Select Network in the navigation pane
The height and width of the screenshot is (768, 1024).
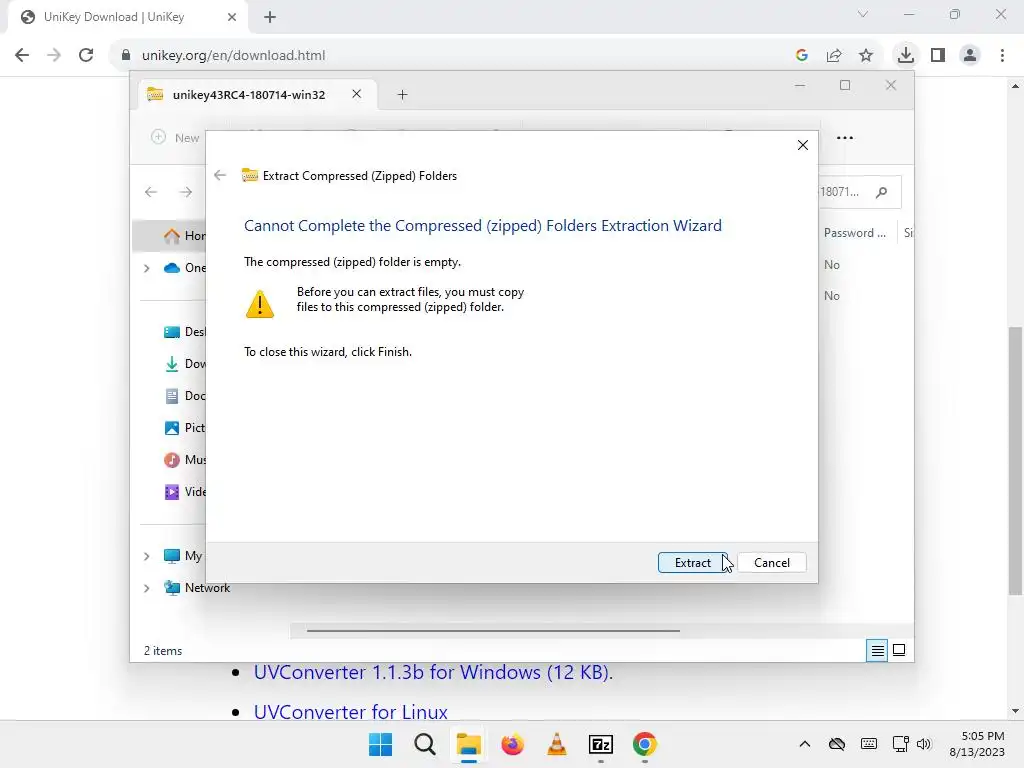click(x=197, y=588)
